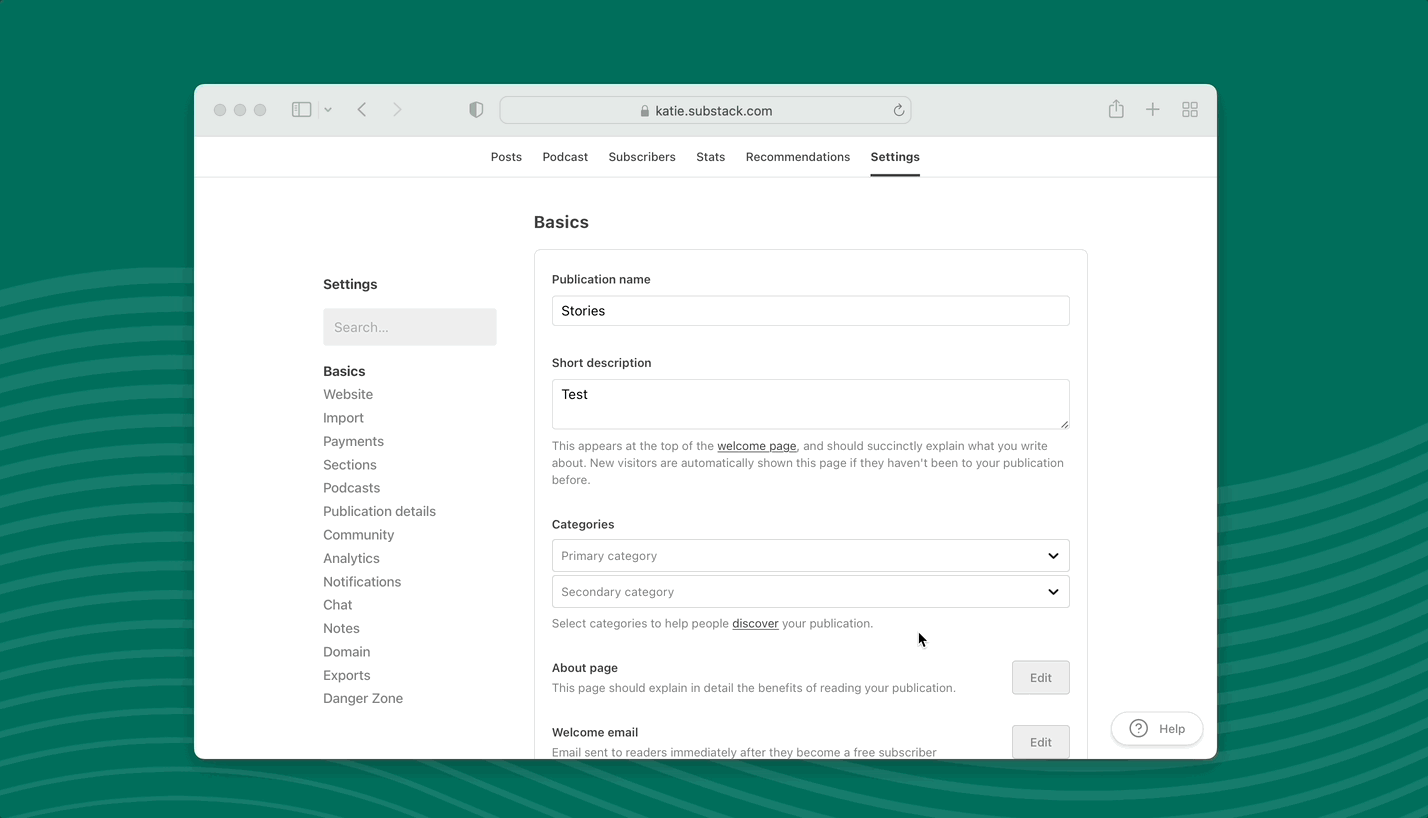Open the welcome page link
1428x818 pixels.
756,446
